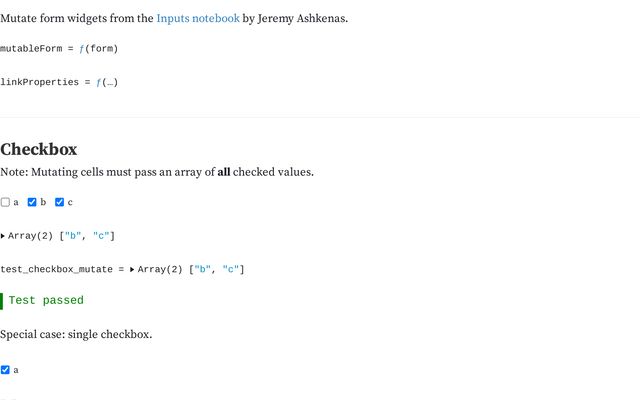
Task: Click the "c" label beside its checkbox
Action: pyautogui.click(x=70, y=202)
